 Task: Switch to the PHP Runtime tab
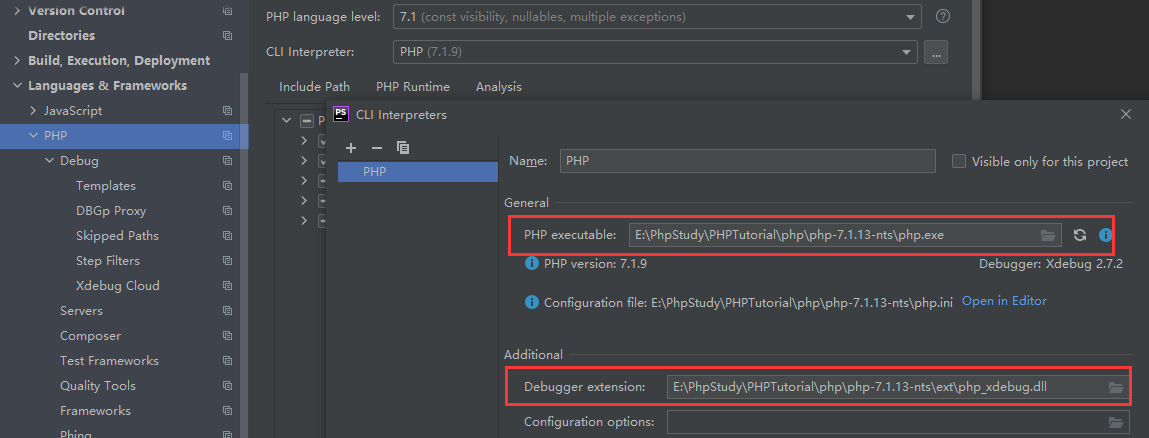point(413,86)
